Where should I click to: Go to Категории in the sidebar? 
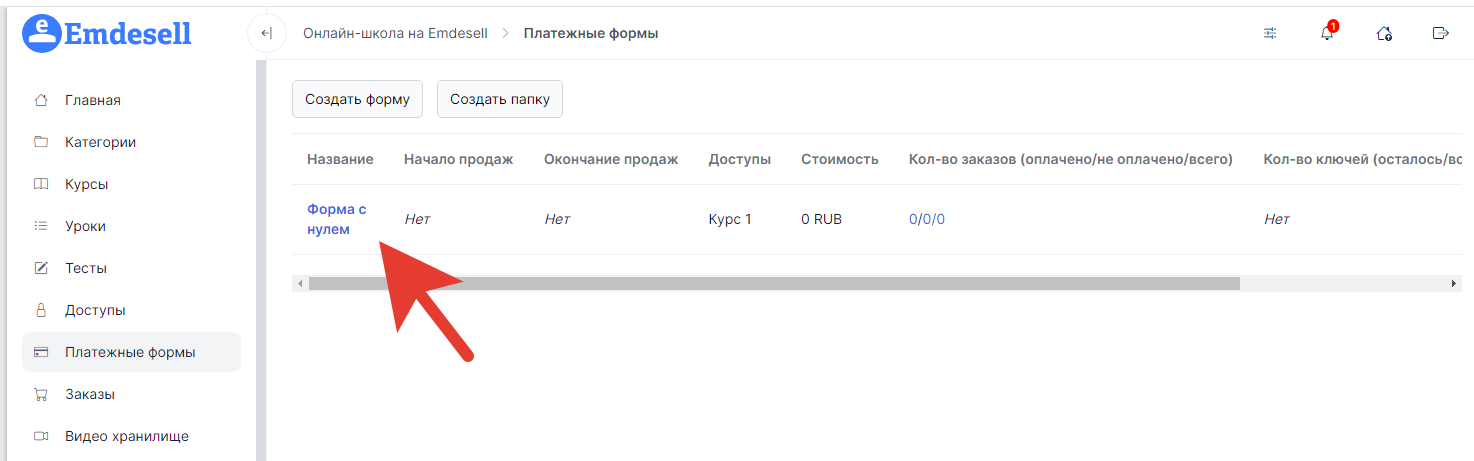(100, 142)
